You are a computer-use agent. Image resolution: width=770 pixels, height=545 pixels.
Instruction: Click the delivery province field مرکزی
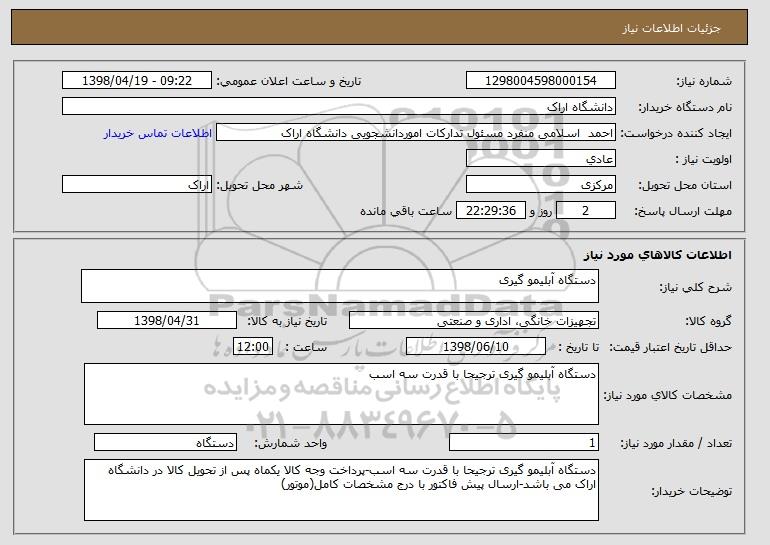541,185
